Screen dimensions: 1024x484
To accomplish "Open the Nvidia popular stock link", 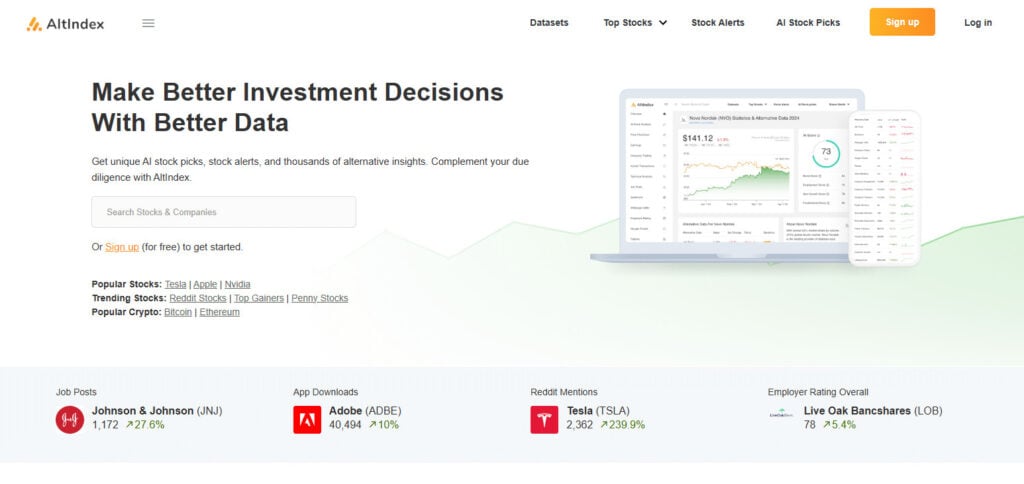I will (237, 284).
